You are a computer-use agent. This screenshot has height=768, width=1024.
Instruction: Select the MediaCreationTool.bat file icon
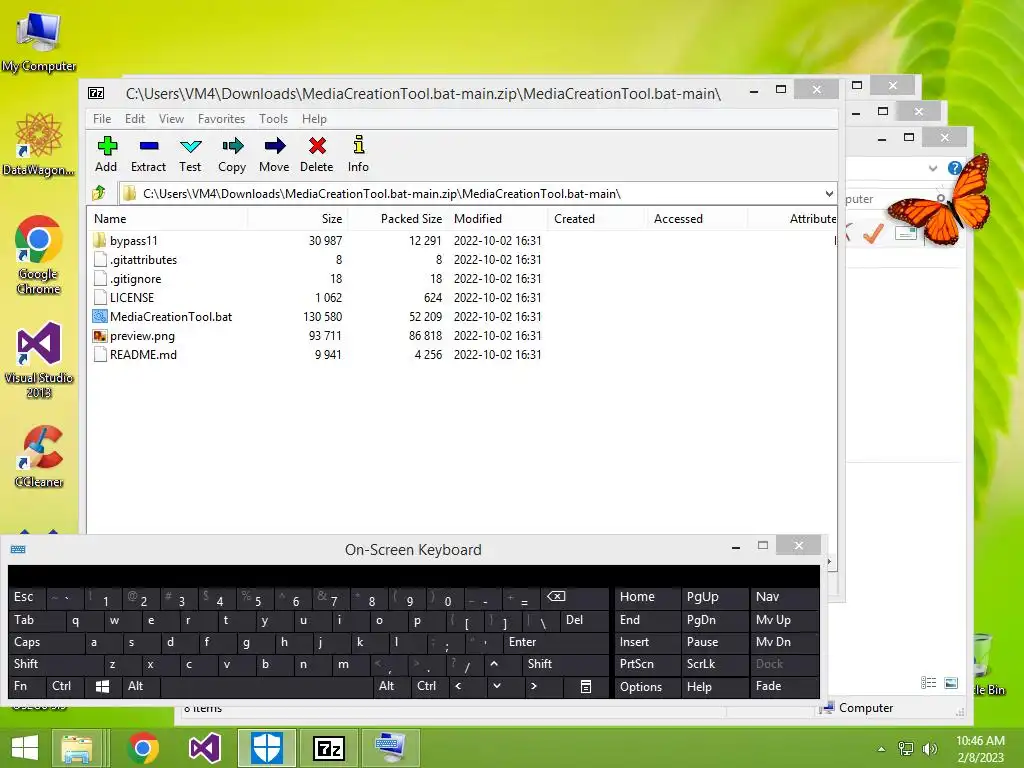(x=99, y=317)
